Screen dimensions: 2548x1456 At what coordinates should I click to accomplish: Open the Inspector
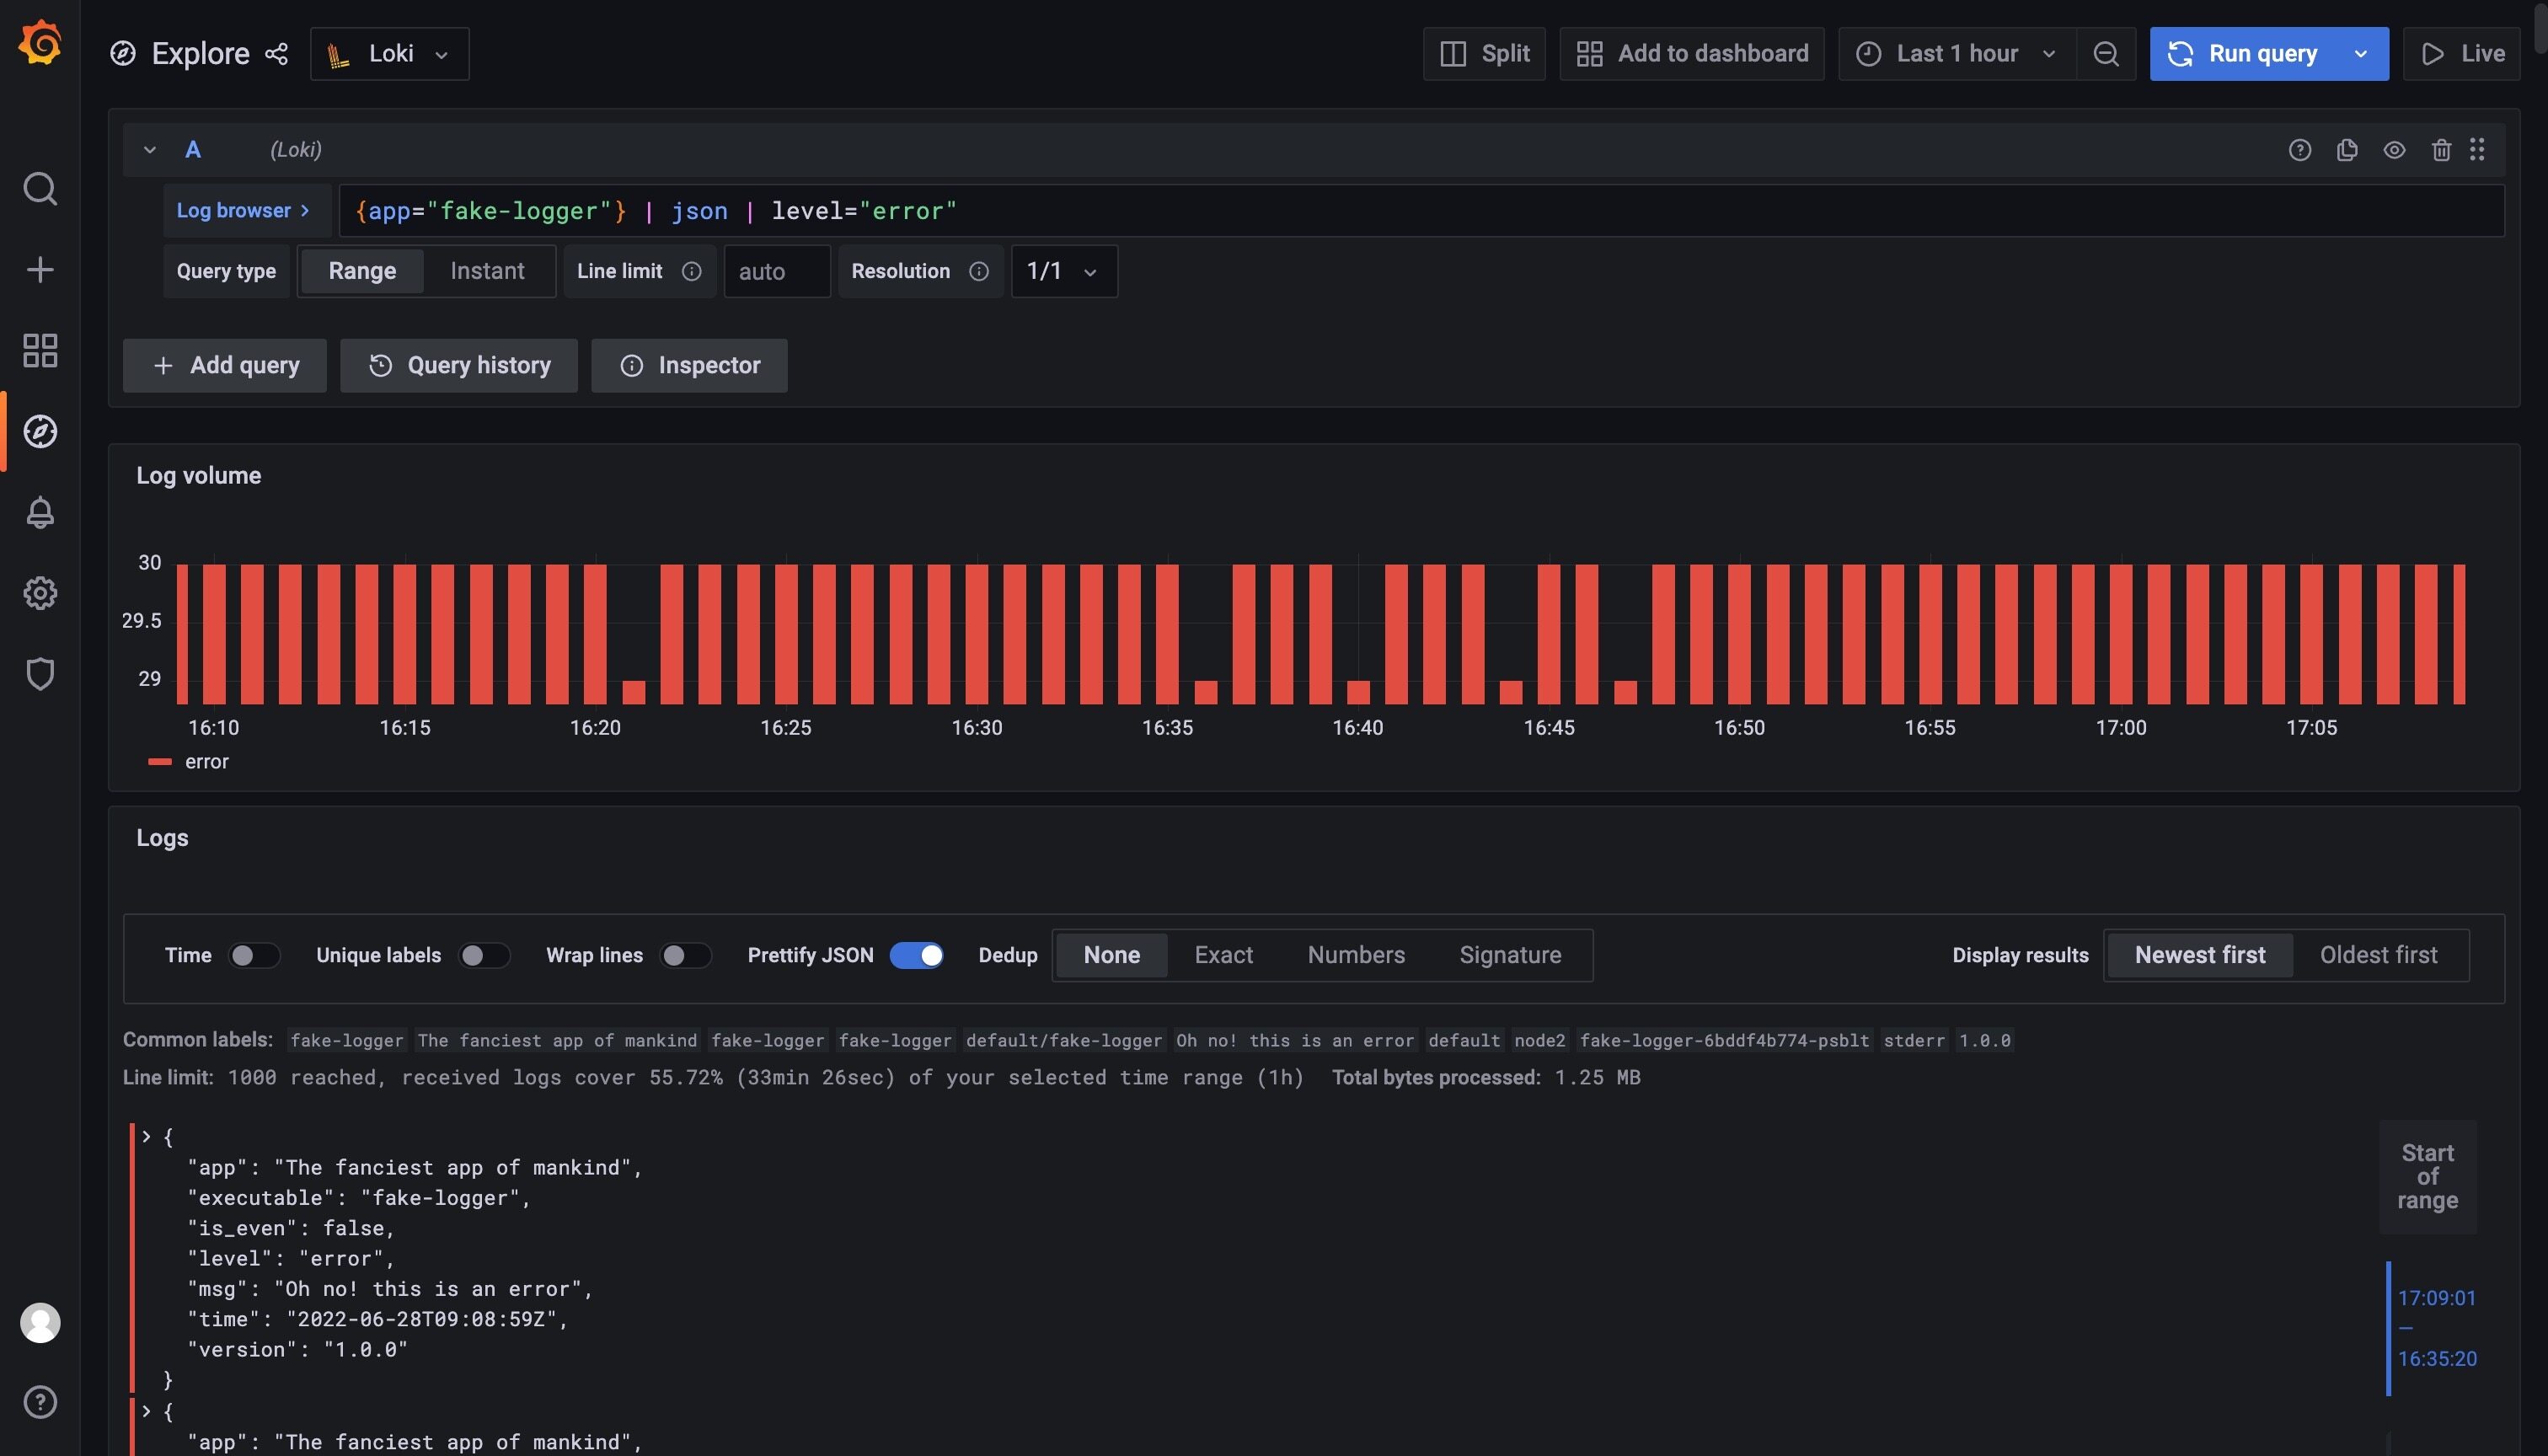[689, 365]
